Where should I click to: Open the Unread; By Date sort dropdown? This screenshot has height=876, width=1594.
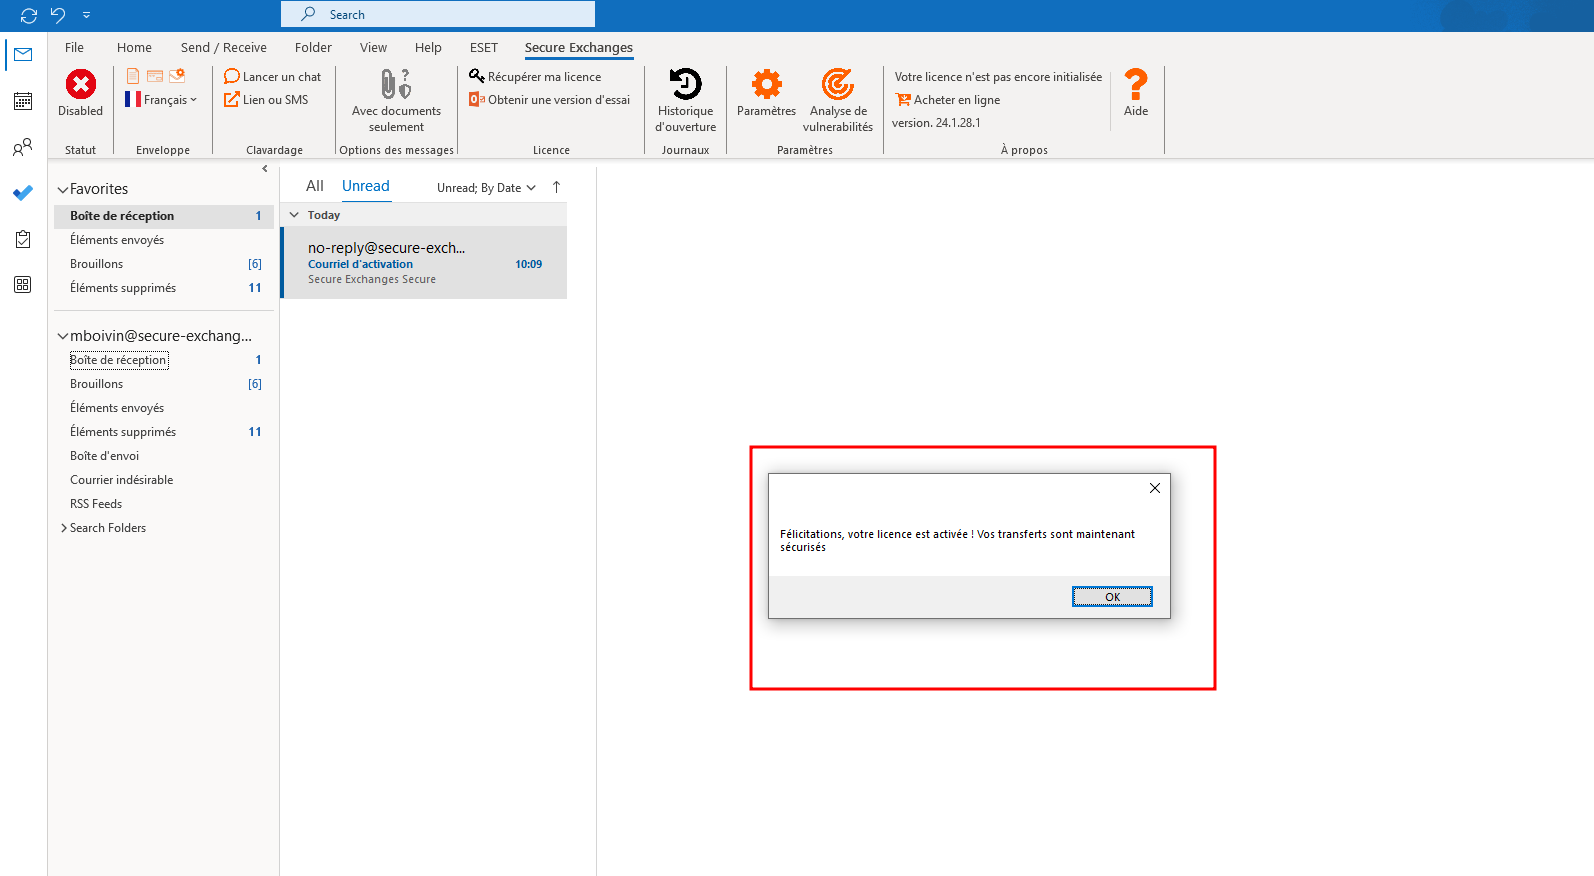click(486, 188)
